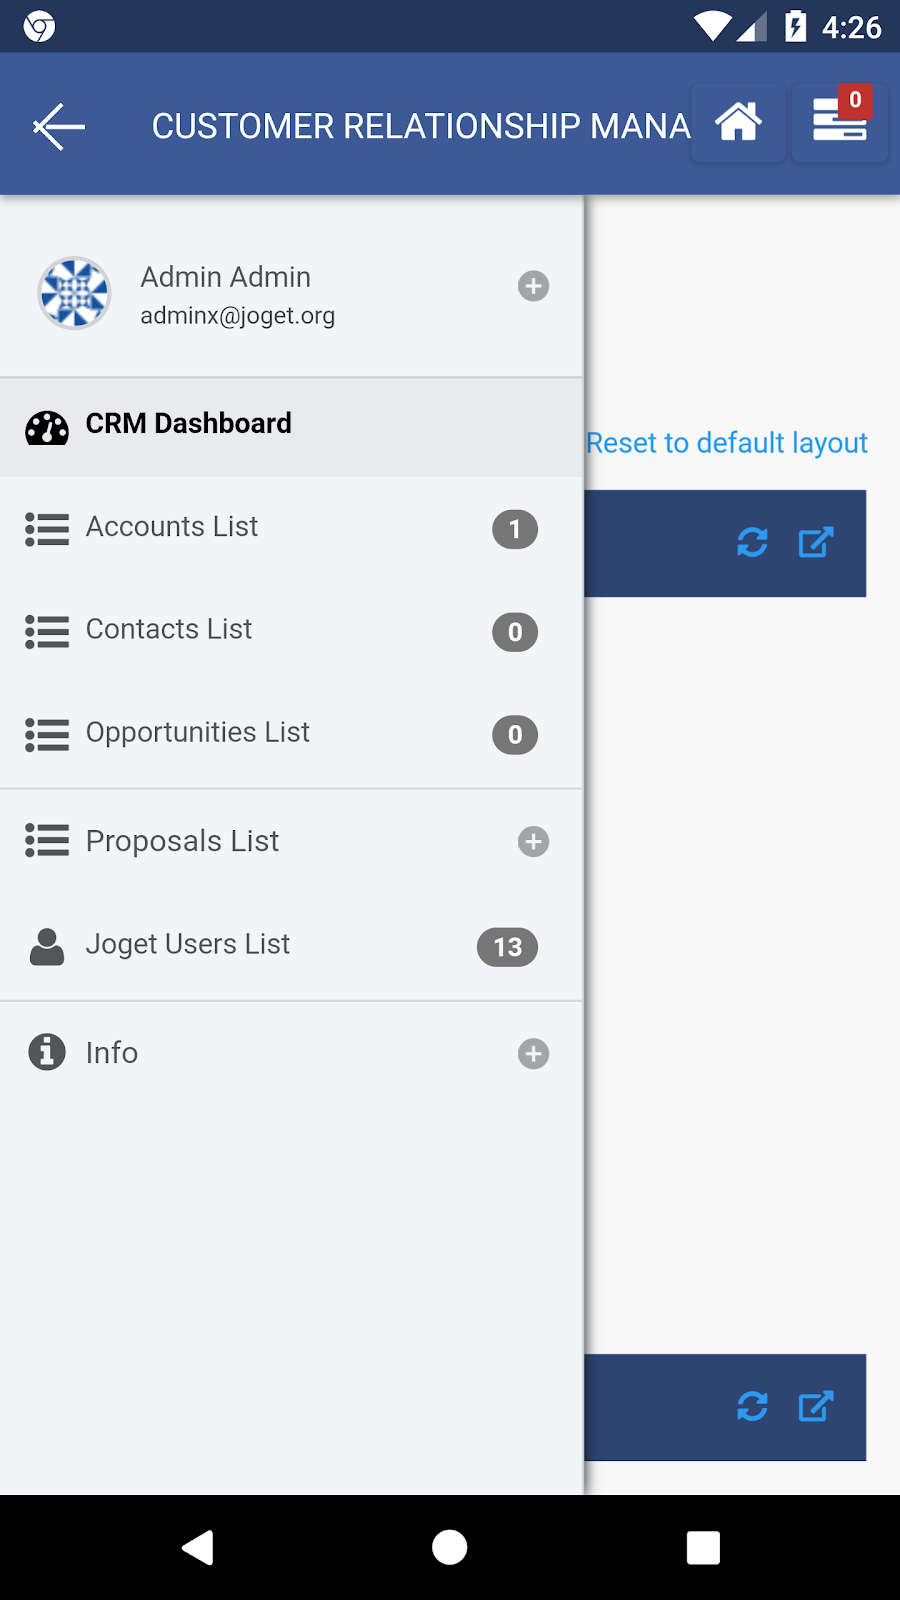Image resolution: width=900 pixels, height=1600 pixels.
Task: Click refresh icon on upper dashboard panel
Action: [x=752, y=543]
